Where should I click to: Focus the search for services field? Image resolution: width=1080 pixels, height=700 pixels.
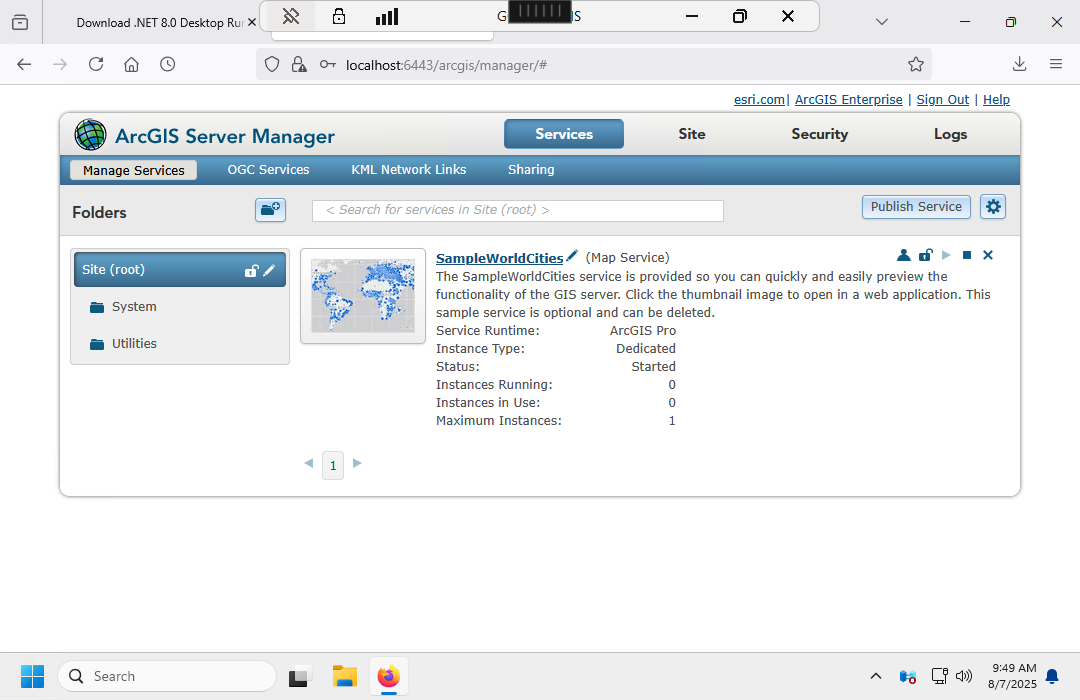pos(517,210)
